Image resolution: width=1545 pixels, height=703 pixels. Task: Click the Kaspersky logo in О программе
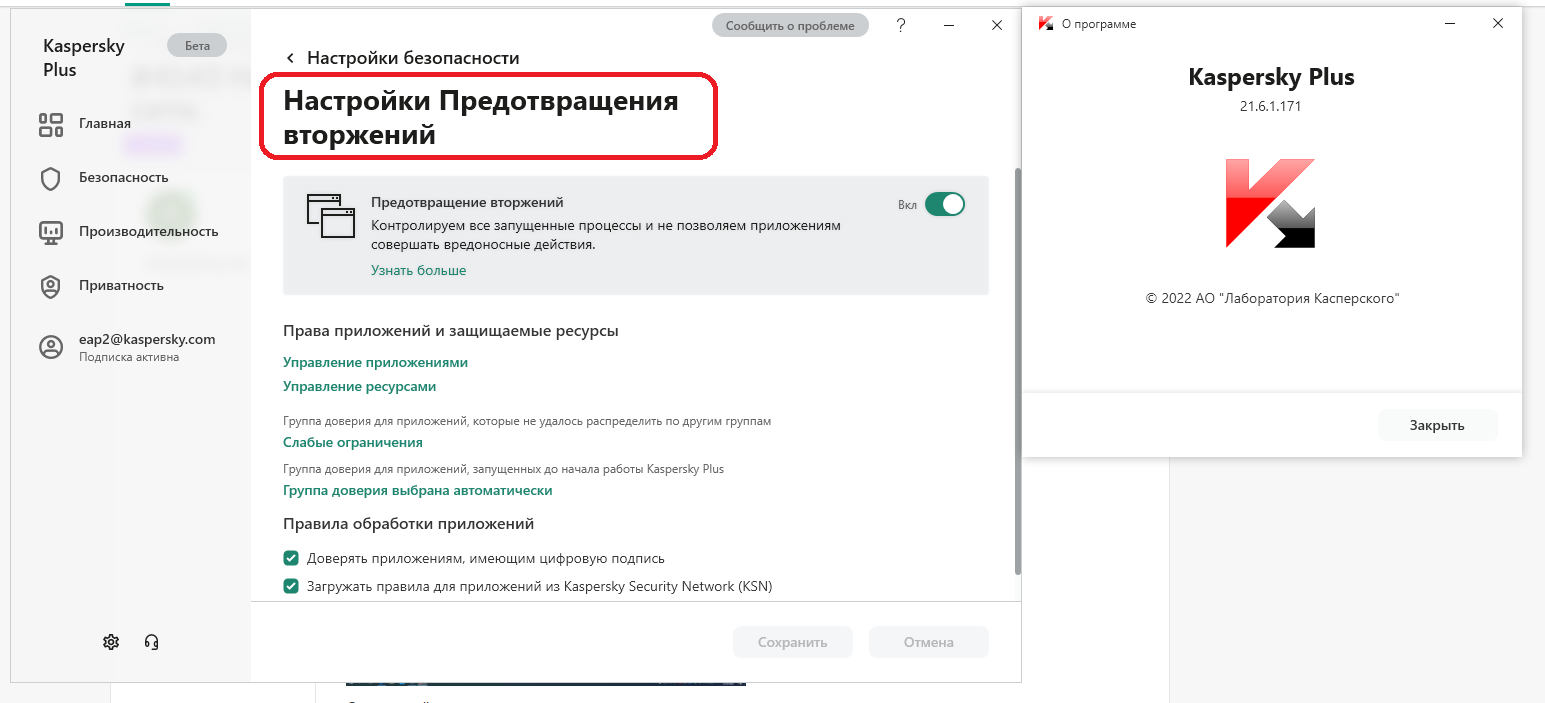coord(1270,203)
